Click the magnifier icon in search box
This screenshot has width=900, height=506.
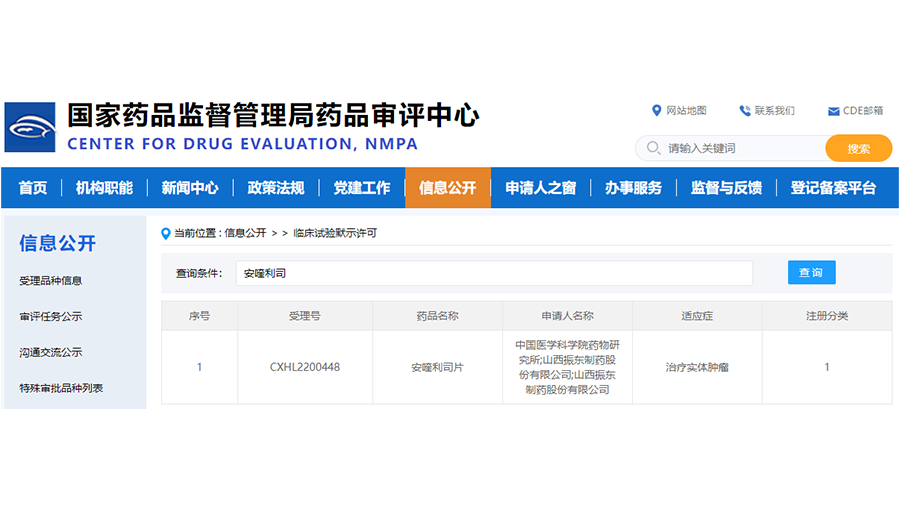(x=653, y=148)
